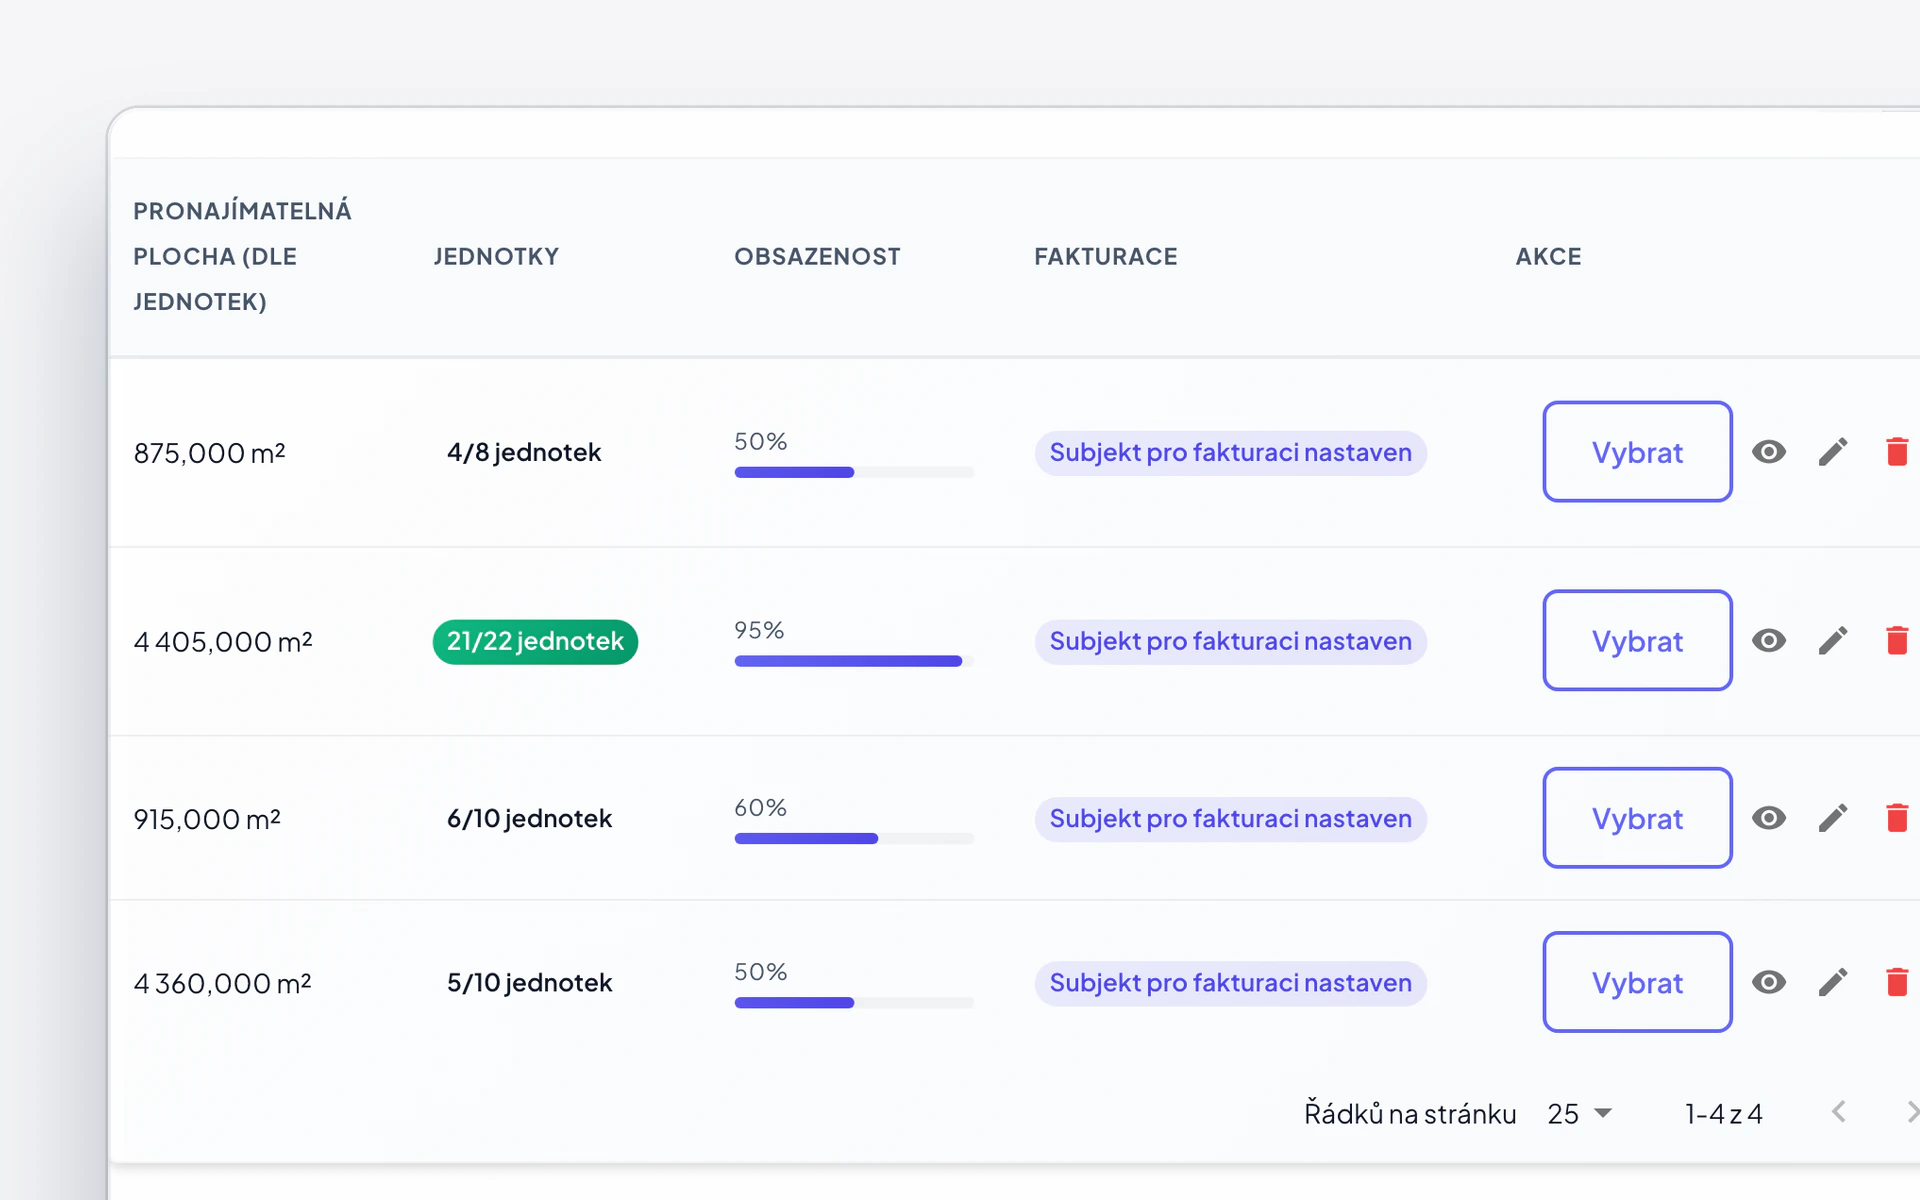The height and width of the screenshot is (1200, 1920).
Task: Click the 1-4 z 4 pagination text
Action: pos(1723,1113)
